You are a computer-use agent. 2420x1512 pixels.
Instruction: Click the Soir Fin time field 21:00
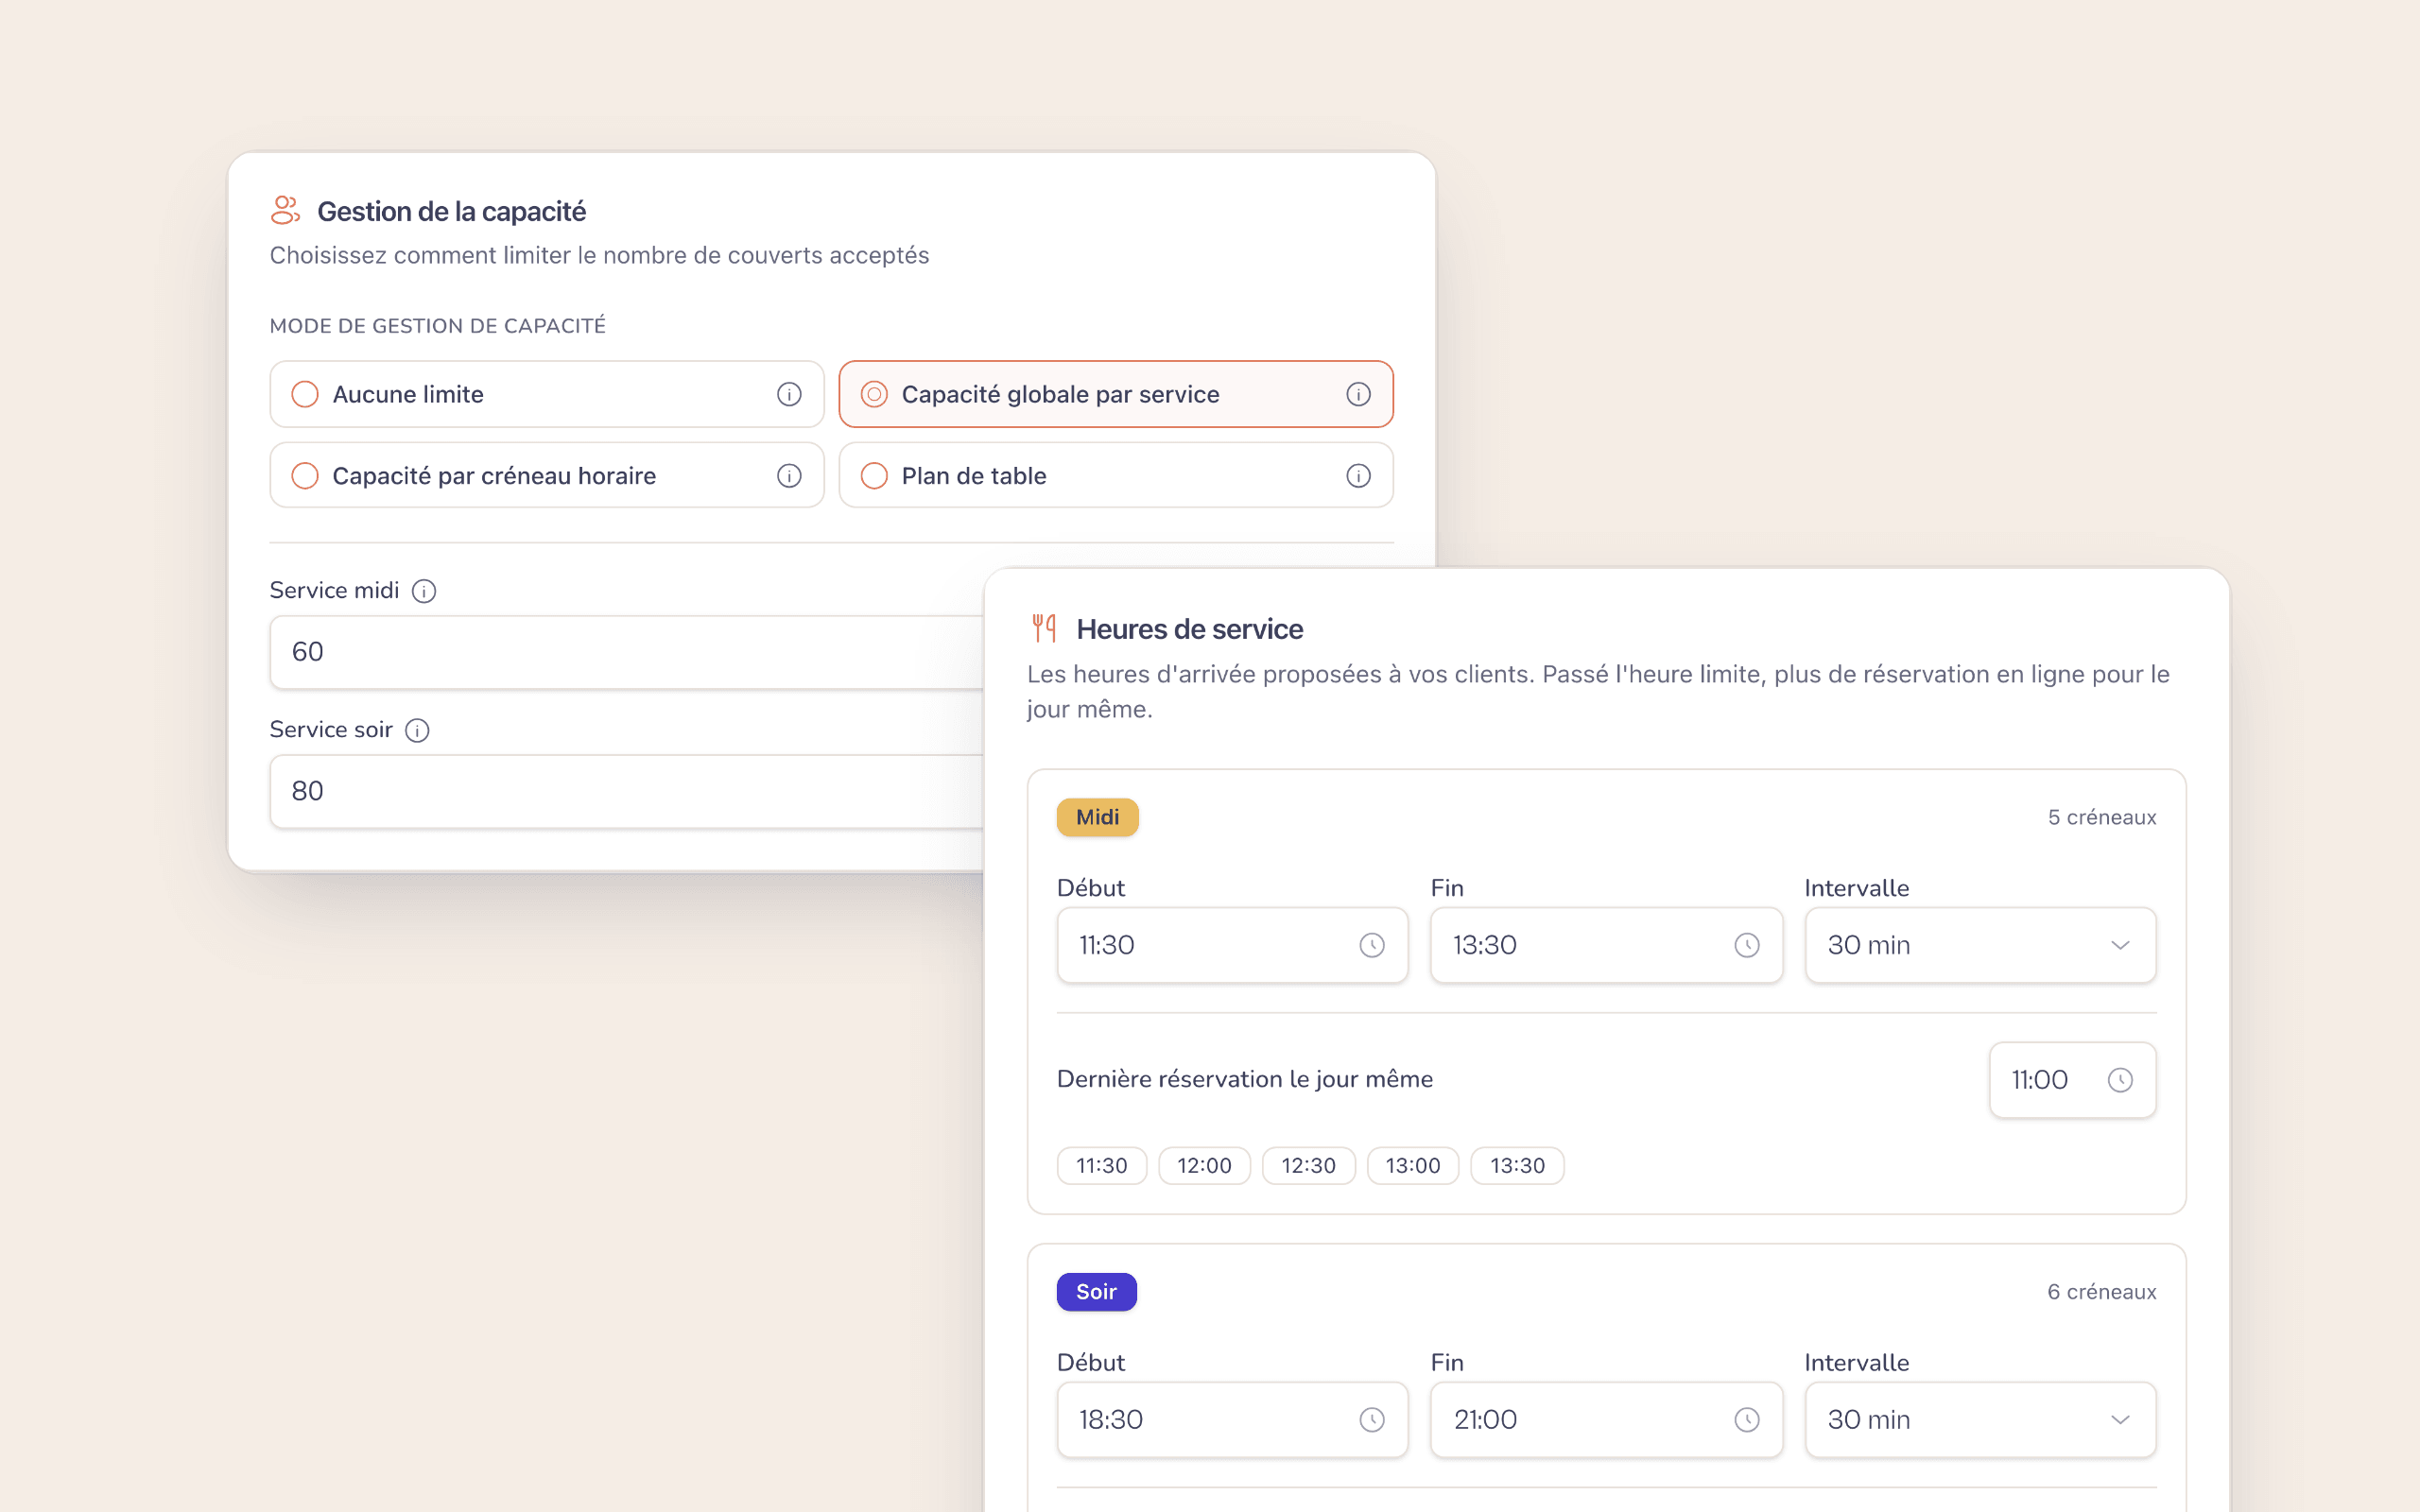tap(1606, 1420)
